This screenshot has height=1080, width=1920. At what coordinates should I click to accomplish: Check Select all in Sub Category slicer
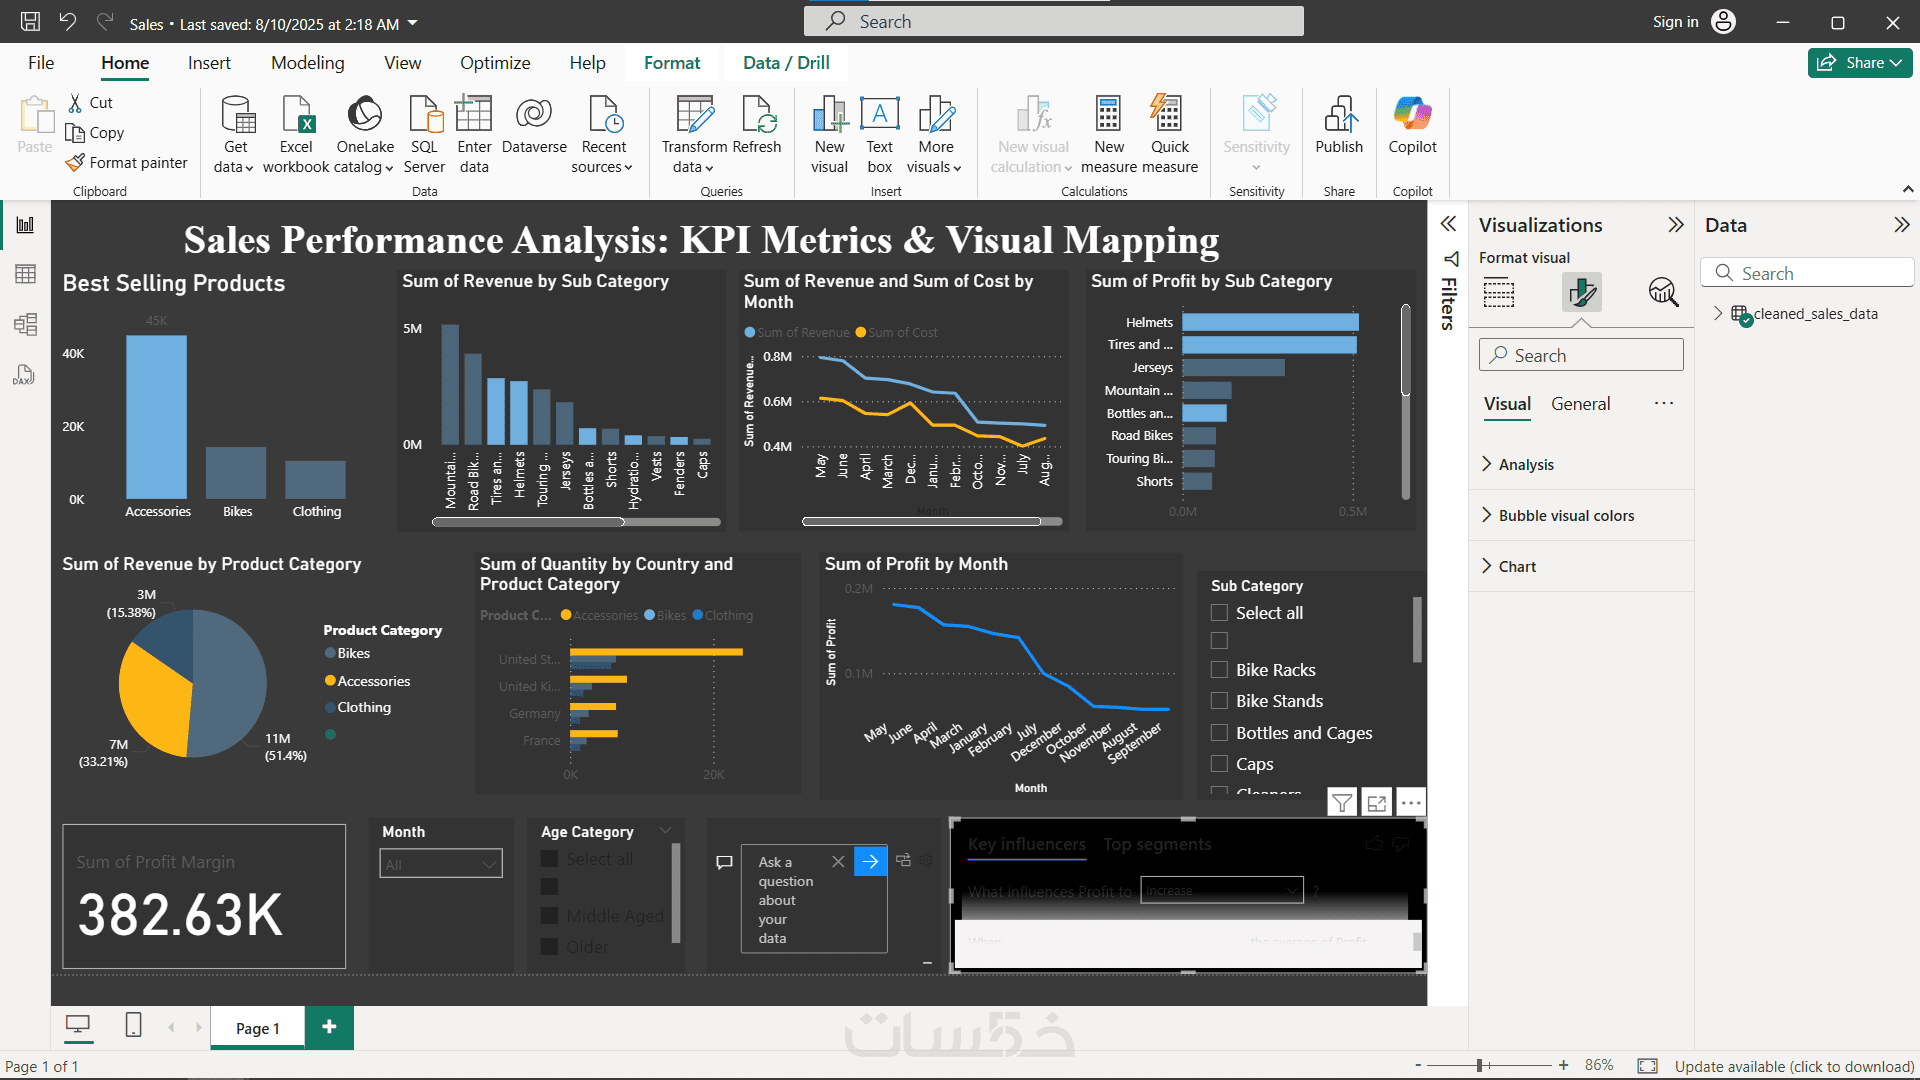click(1219, 613)
